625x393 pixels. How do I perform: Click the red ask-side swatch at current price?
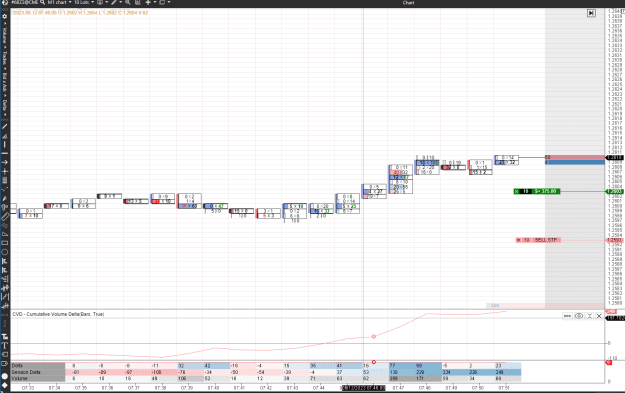point(575,157)
